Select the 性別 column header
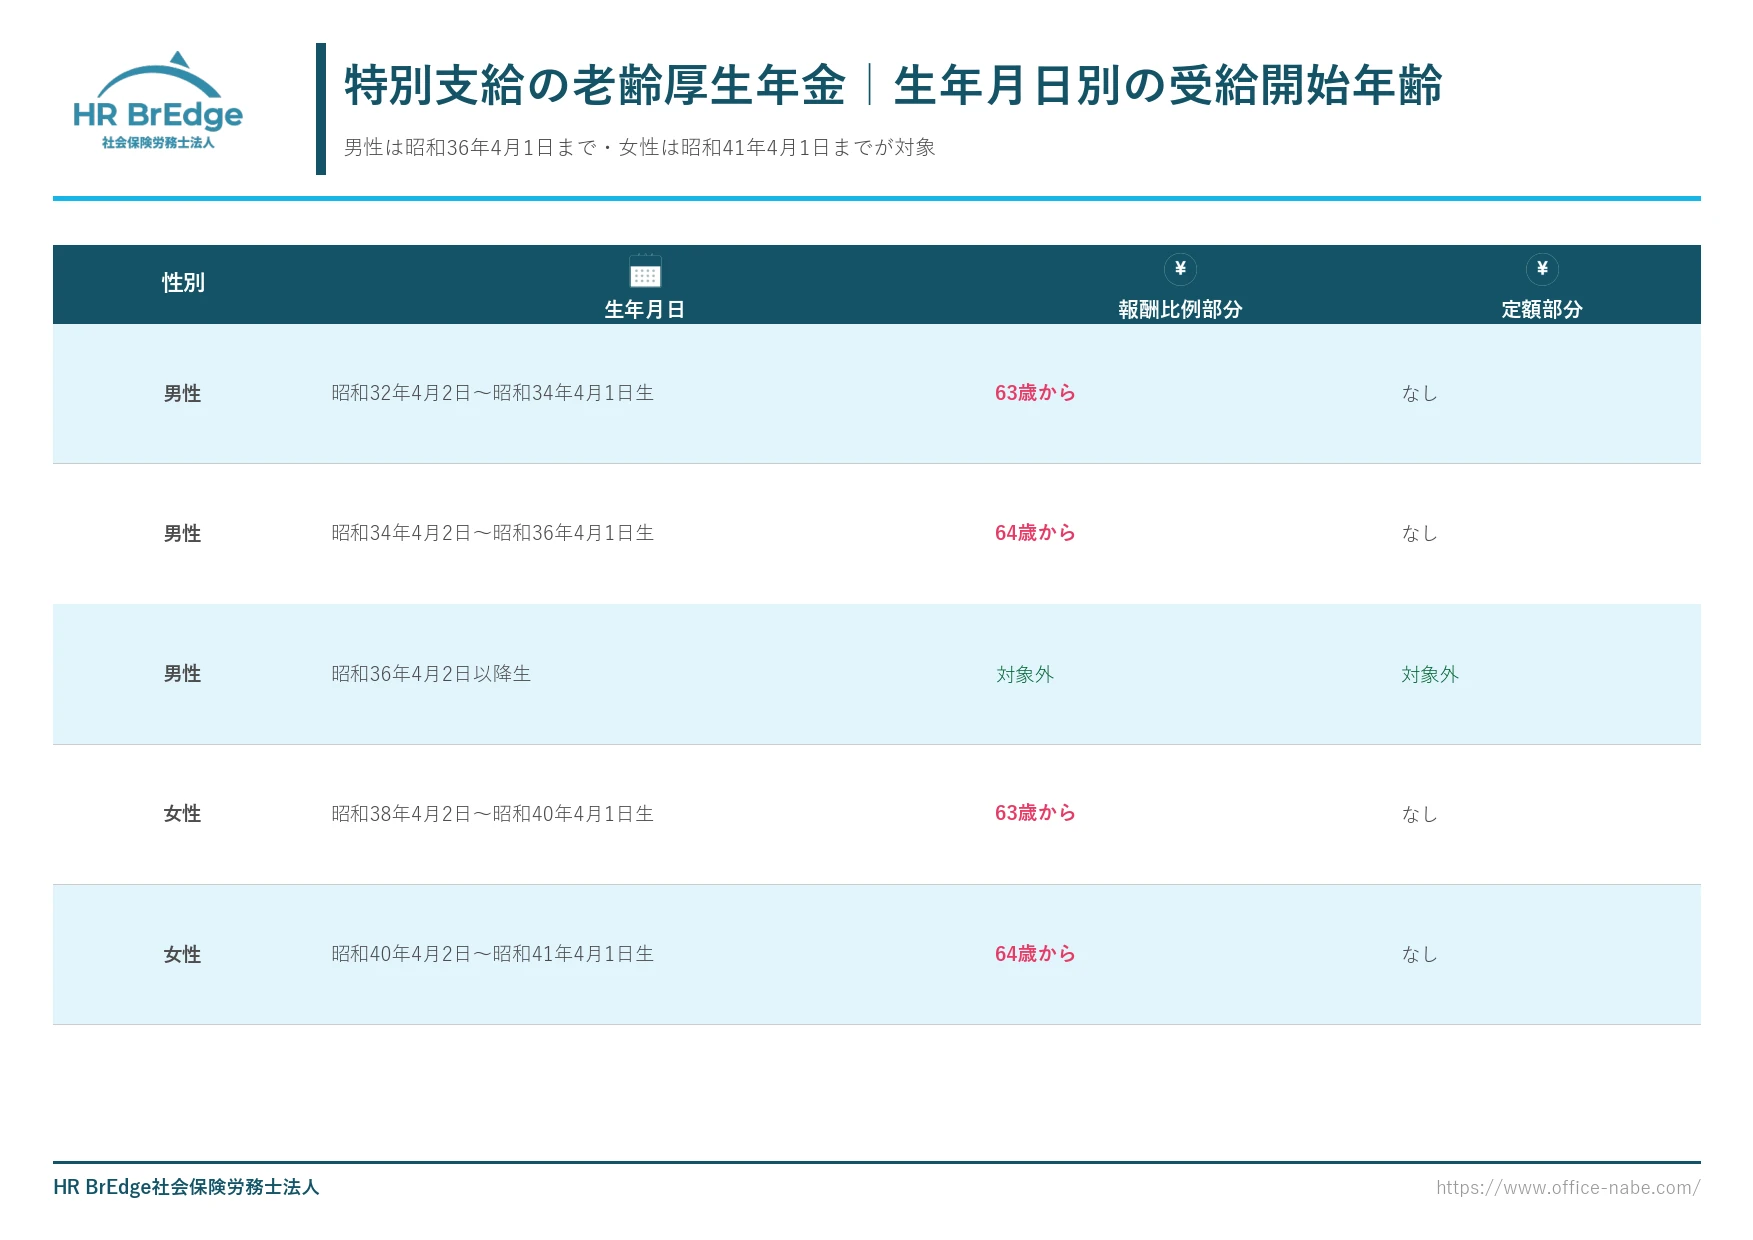Screen dimensions: 1753x1240 click(184, 283)
